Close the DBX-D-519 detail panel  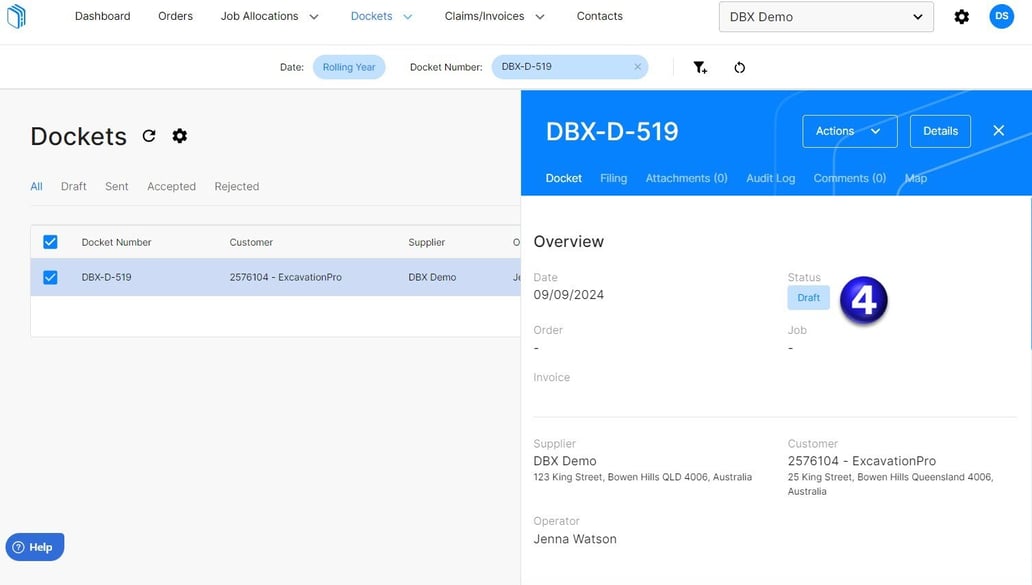click(x=998, y=130)
